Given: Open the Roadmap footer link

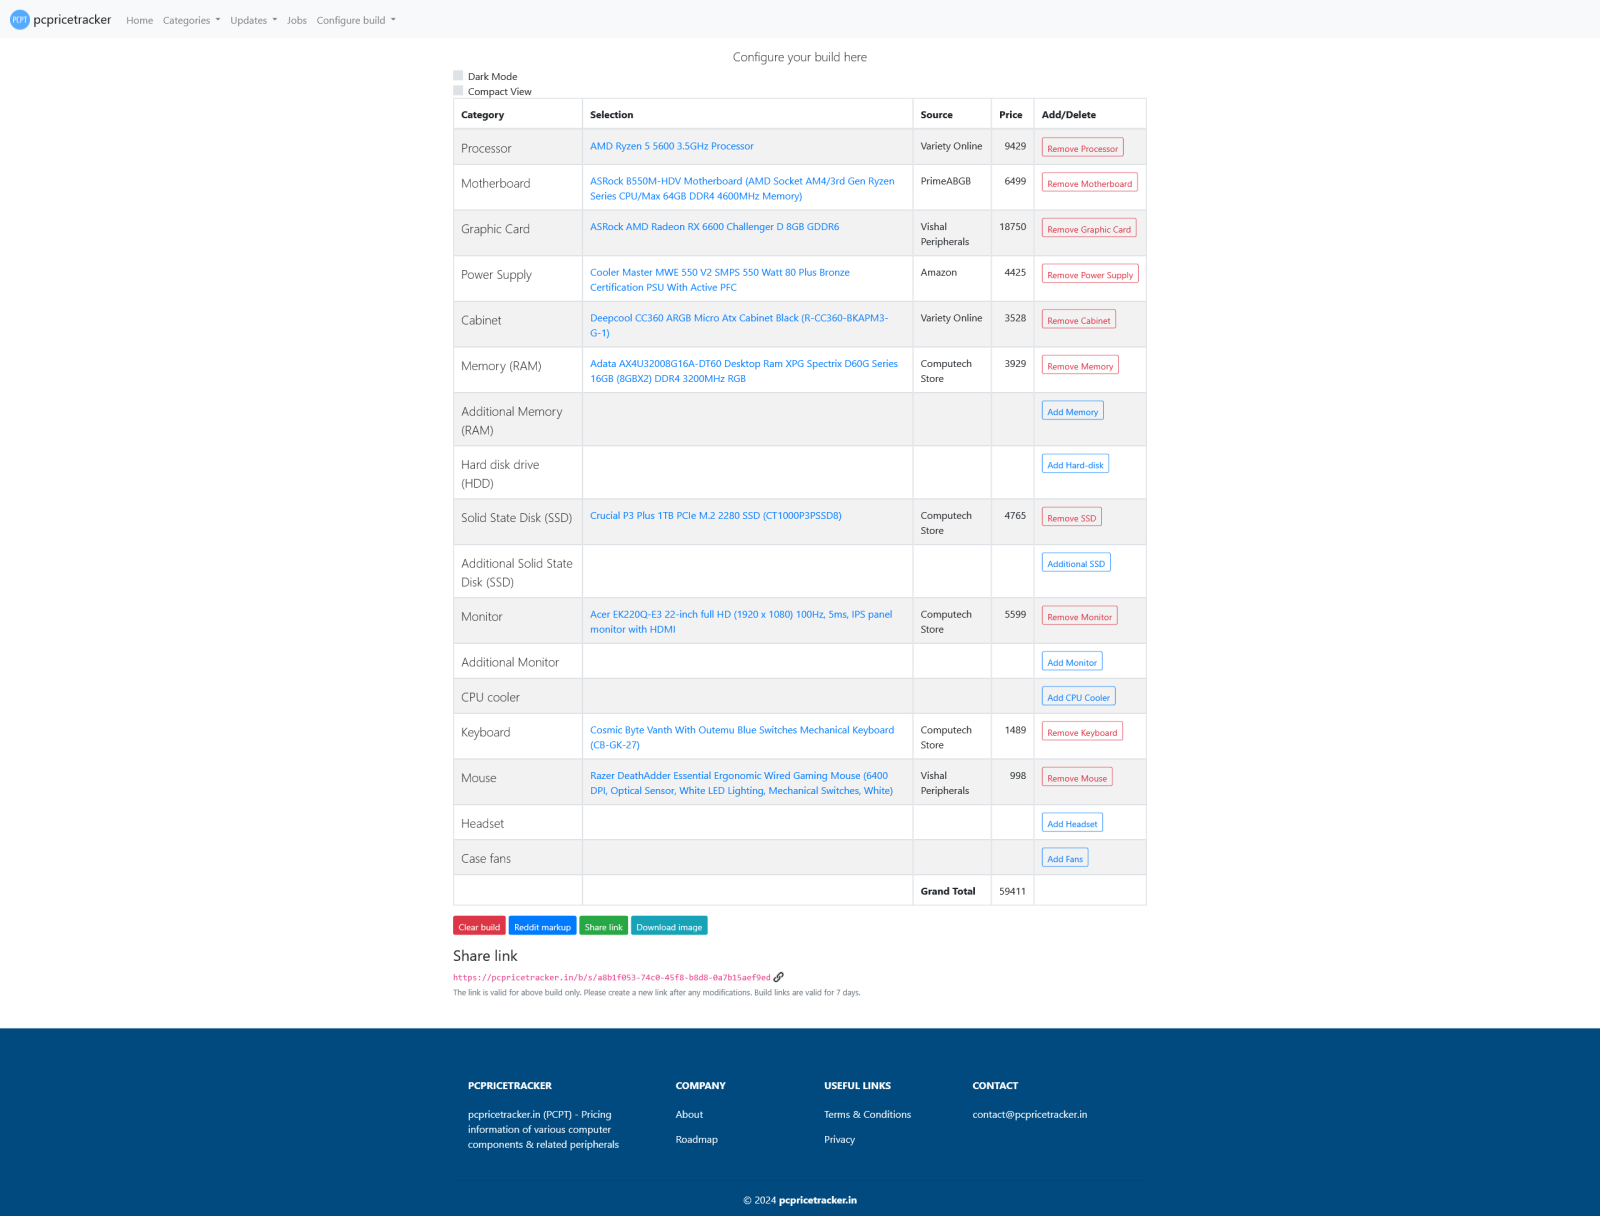Looking at the screenshot, I should tap(696, 1139).
